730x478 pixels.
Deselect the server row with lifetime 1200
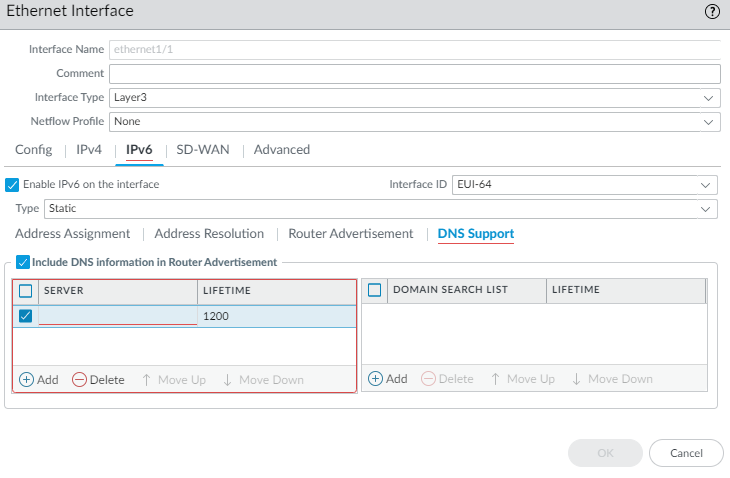(26, 316)
